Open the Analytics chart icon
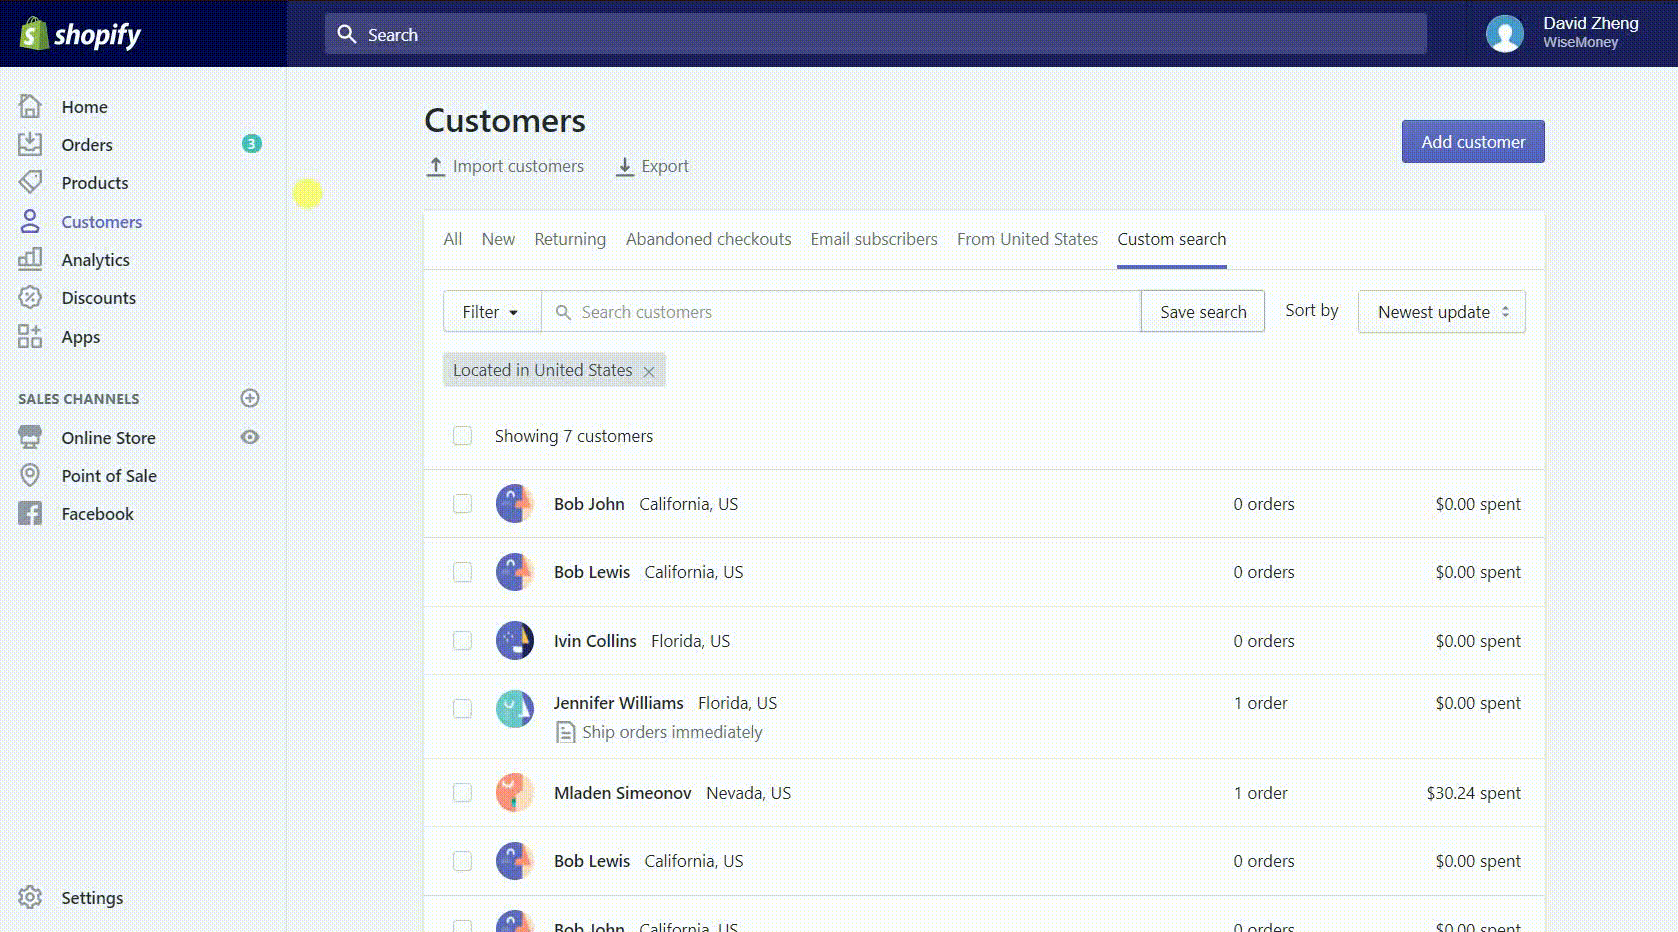The width and height of the screenshot is (1678, 932). tap(30, 259)
